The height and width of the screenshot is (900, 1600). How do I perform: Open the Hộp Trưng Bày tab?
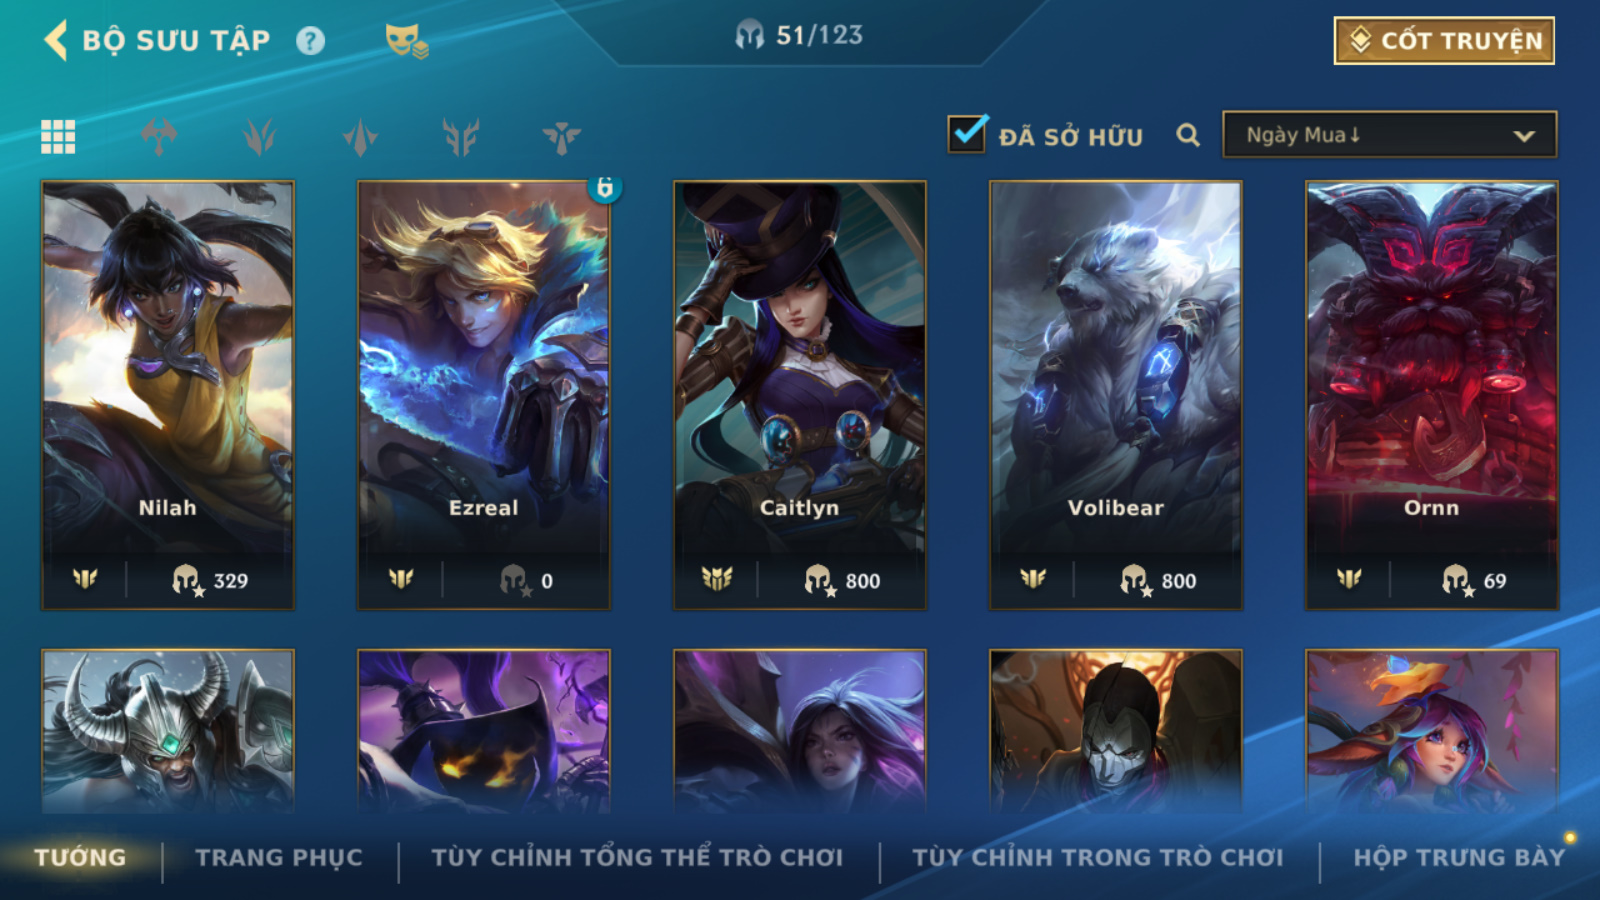[x=1459, y=858]
